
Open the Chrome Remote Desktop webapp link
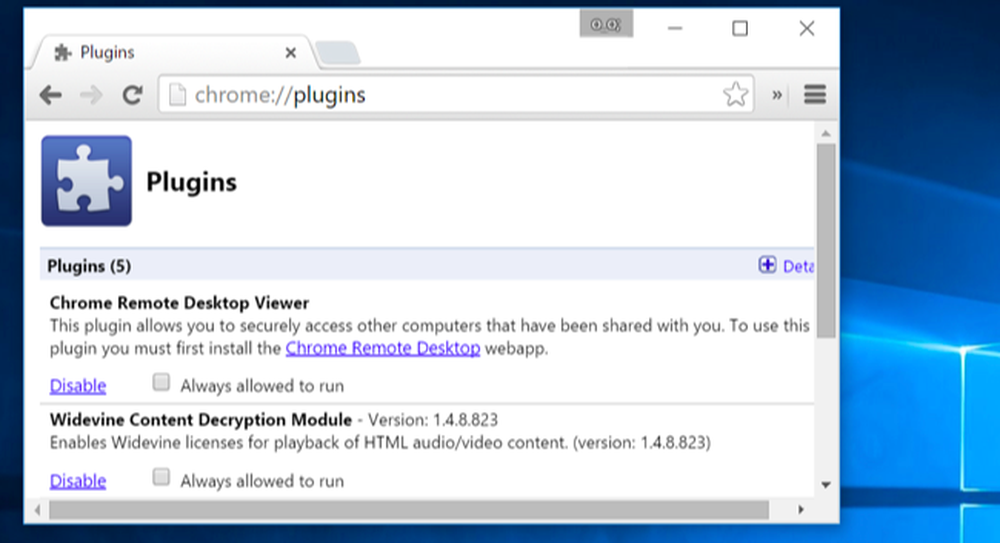point(383,348)
